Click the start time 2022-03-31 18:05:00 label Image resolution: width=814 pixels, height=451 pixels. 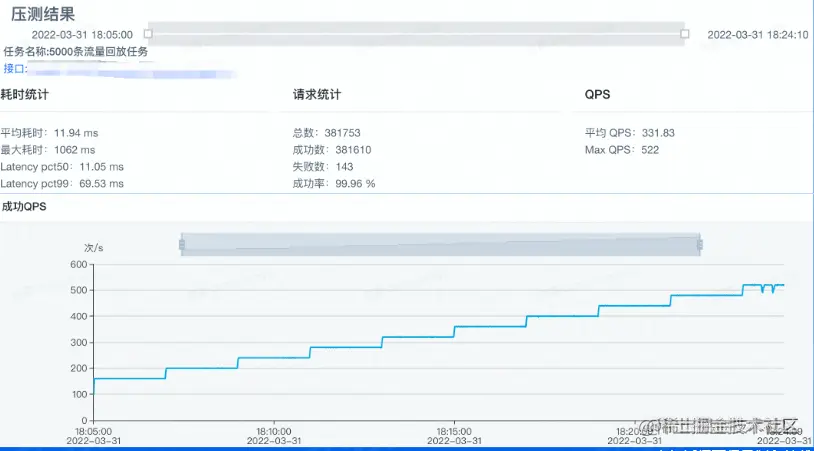pyautogui.click(x=82, y=35)
